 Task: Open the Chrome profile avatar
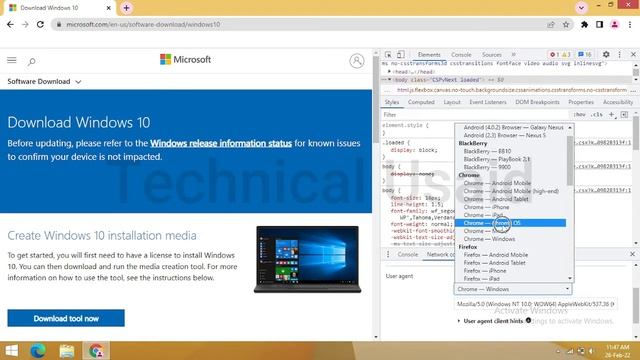coord(614,24)
